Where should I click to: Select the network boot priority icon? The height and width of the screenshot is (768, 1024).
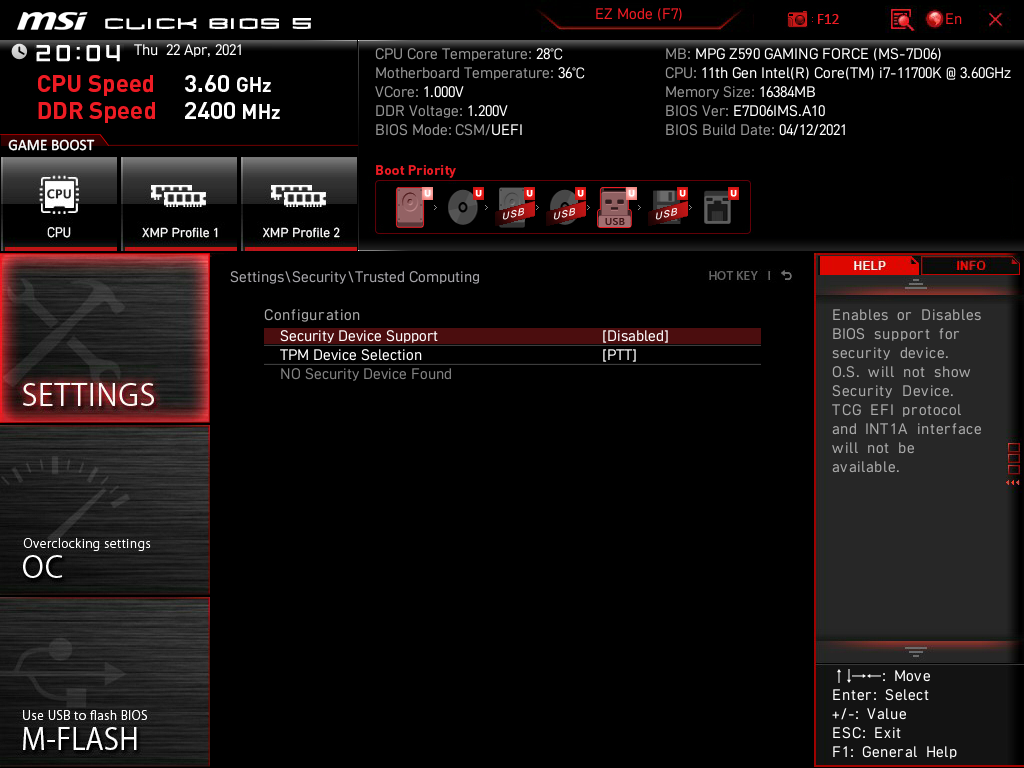(720, 207)
